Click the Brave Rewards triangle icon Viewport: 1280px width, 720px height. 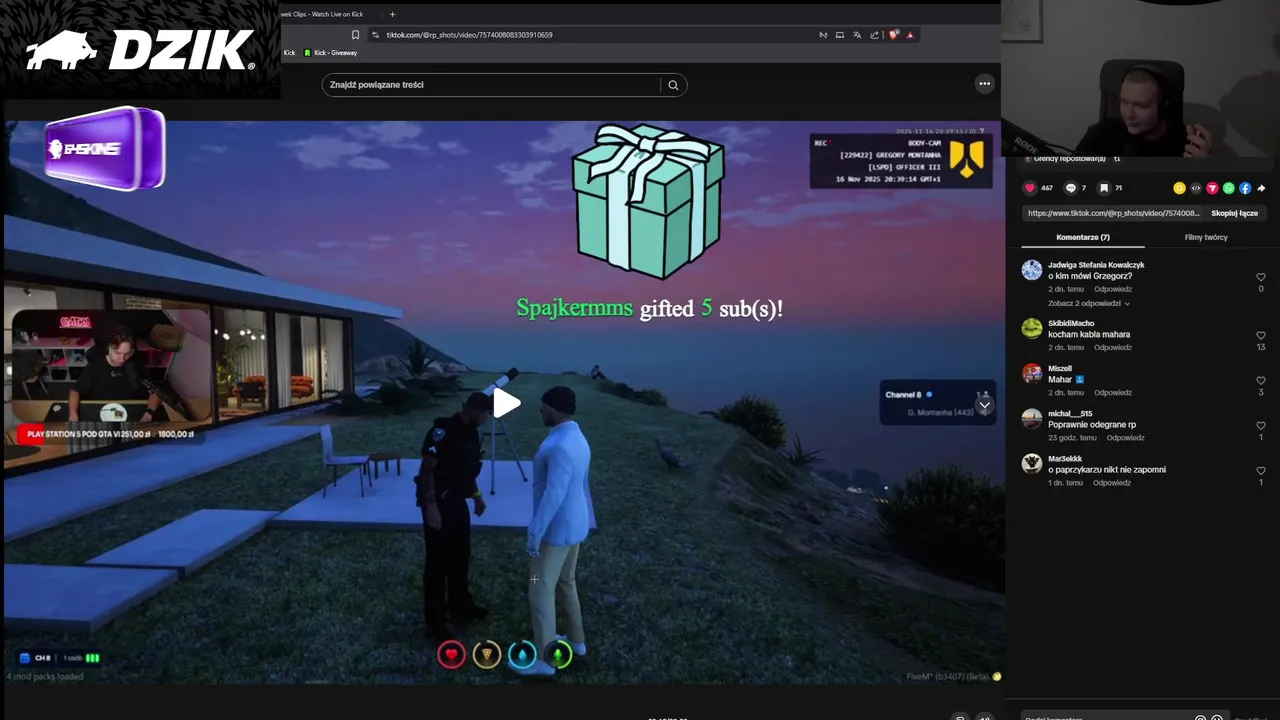pyautogui.click(x=910, y=35)
